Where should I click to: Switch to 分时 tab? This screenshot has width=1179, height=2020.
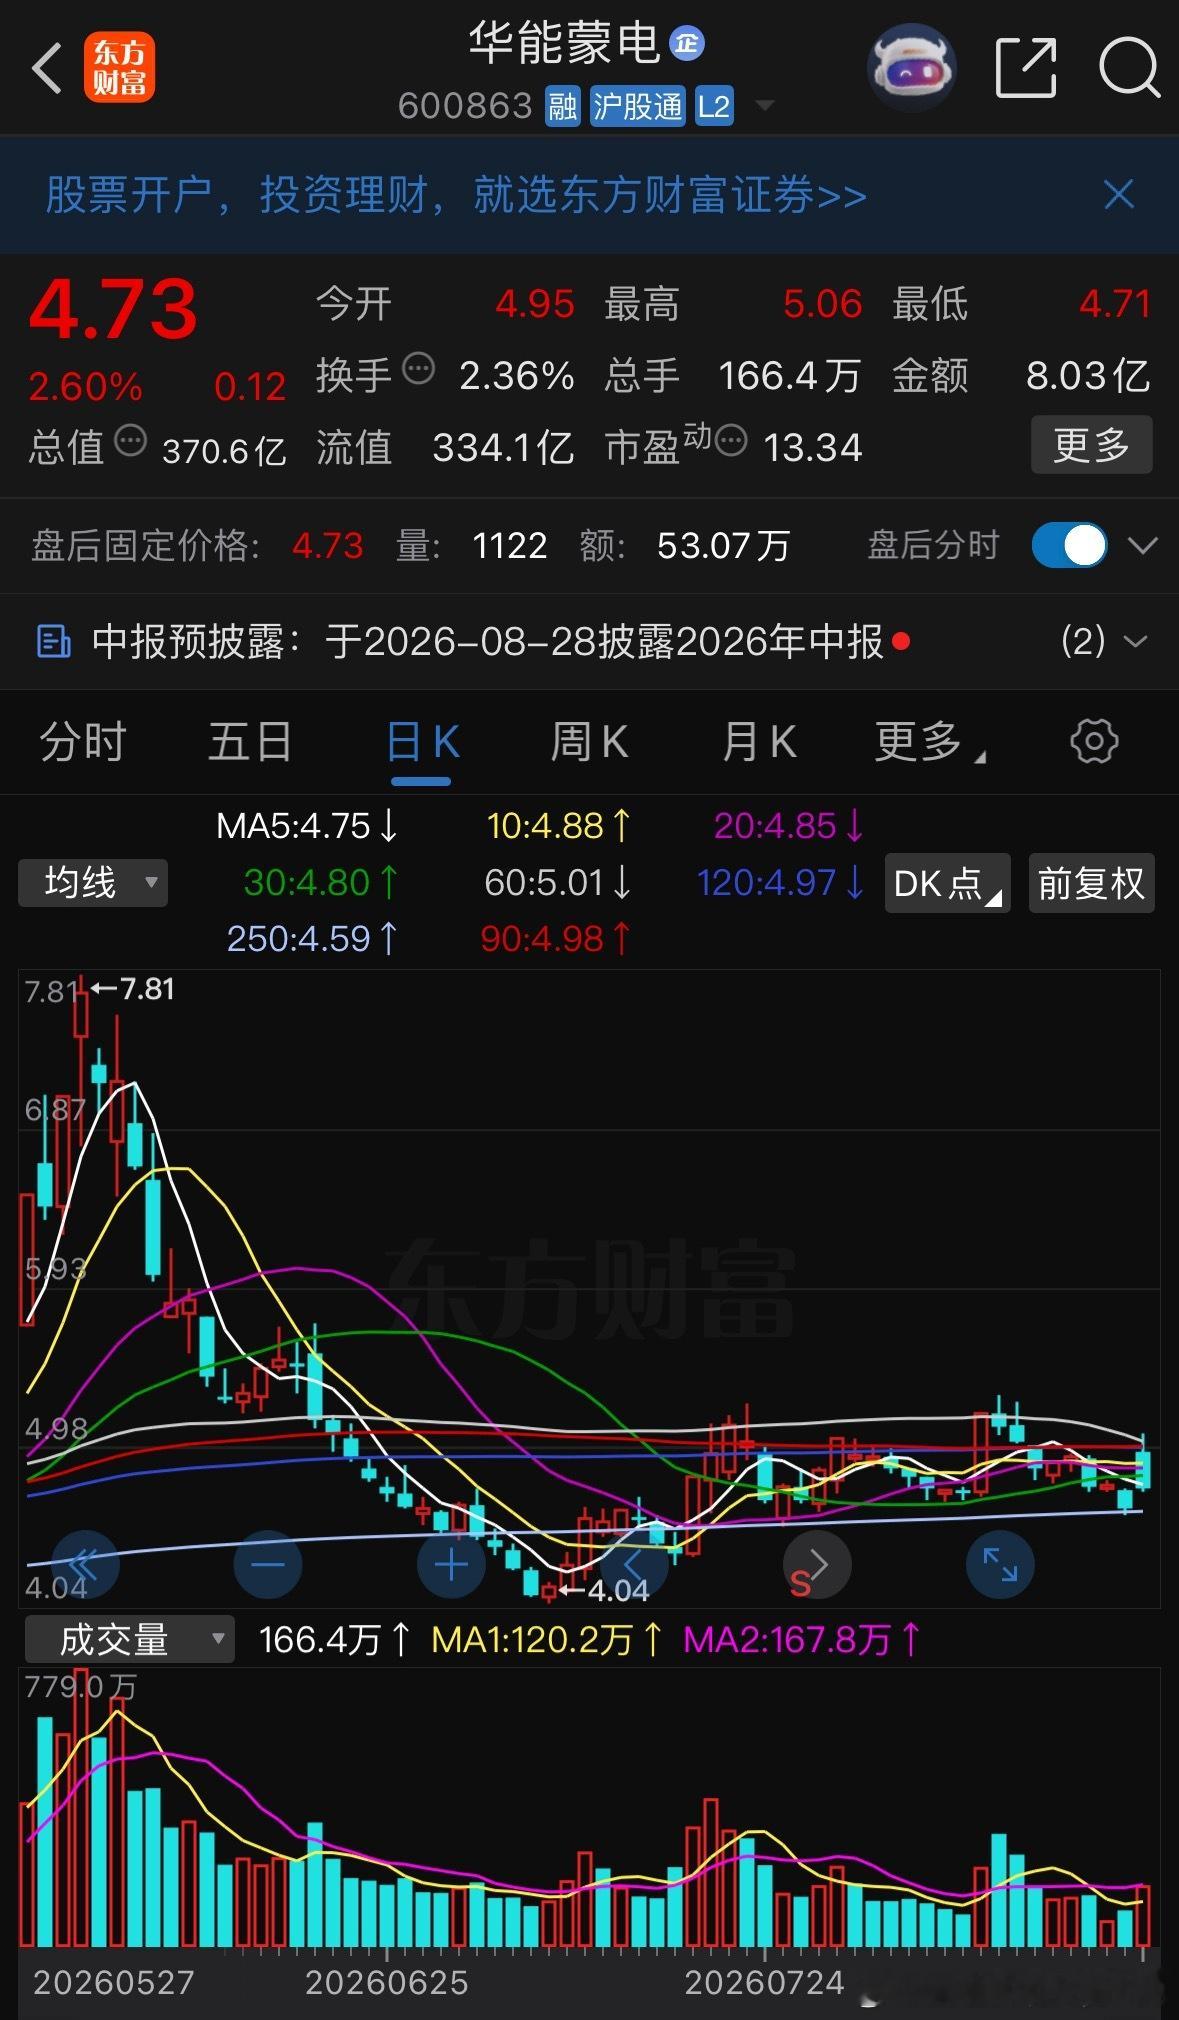click(83, 742)
